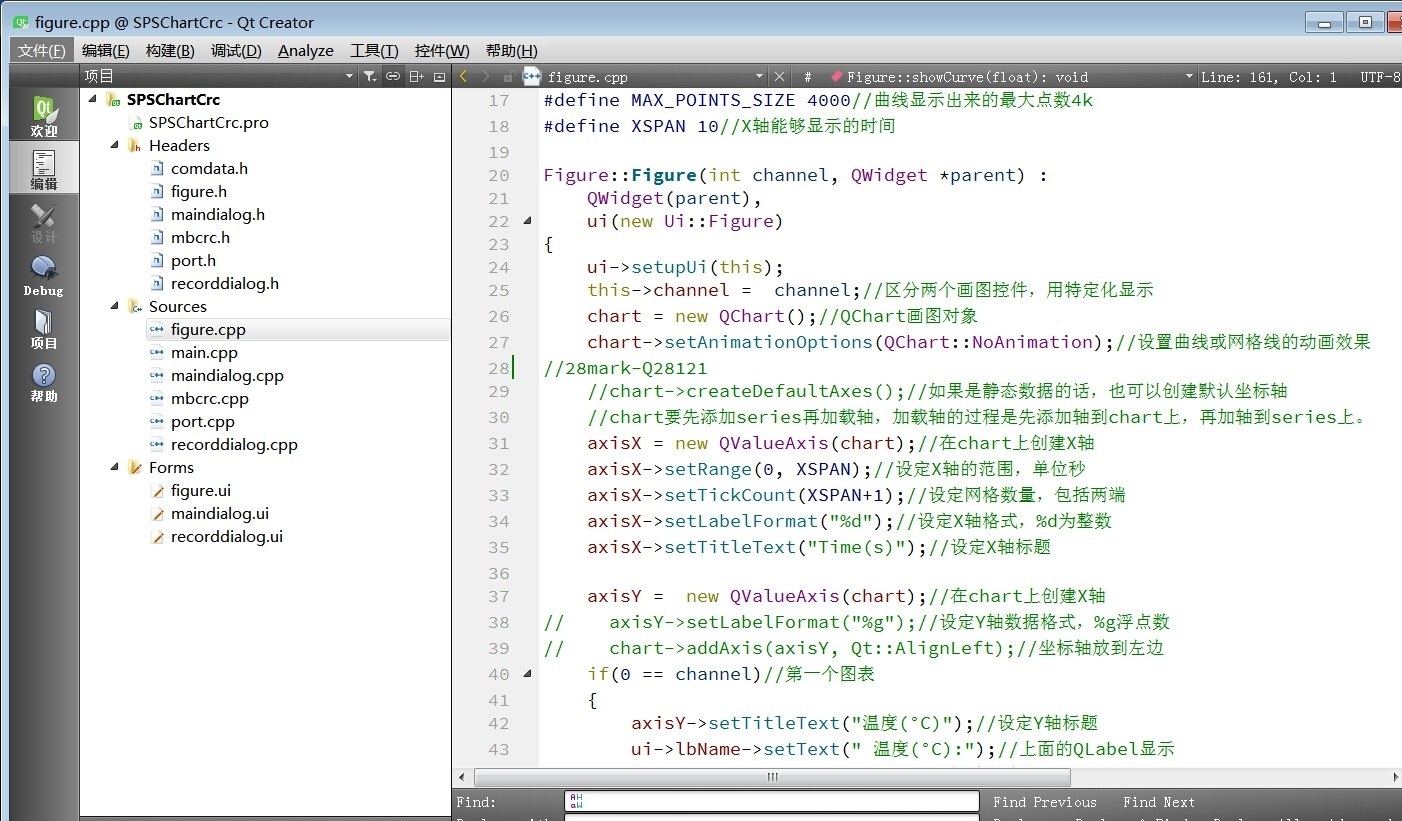The width and height of the screenshot is (1402, 821).
Task: Open the Figure::showCurve symbol dropdown
Action: [1189, 76]
